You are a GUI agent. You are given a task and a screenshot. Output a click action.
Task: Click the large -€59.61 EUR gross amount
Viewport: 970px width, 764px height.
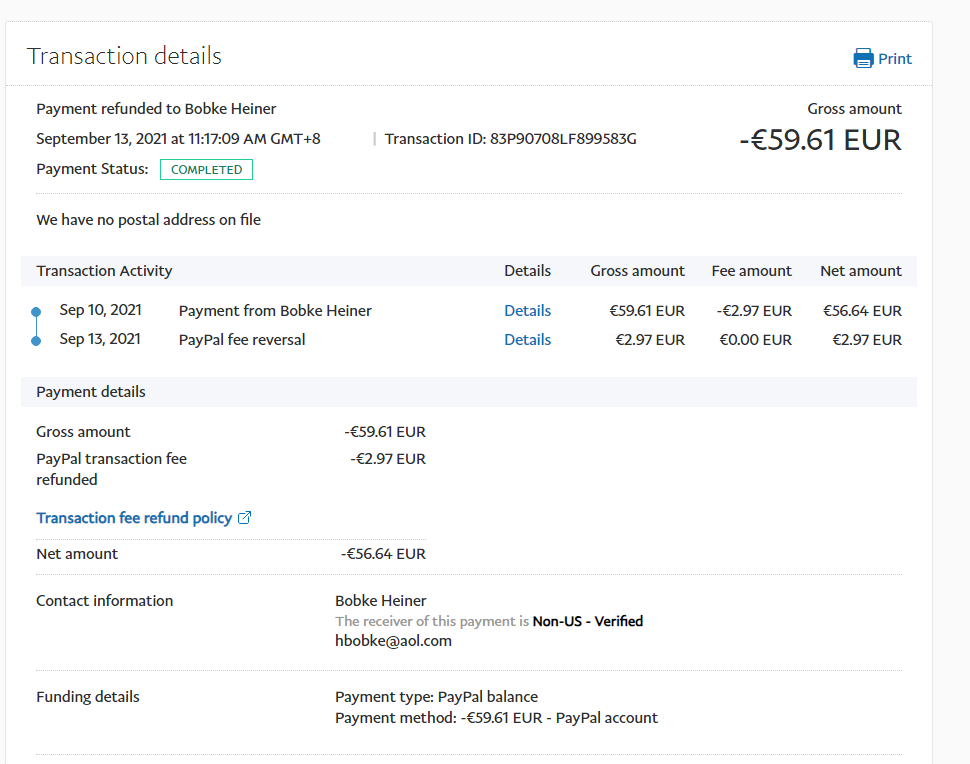pyautogui.click(x=820, y=140)
